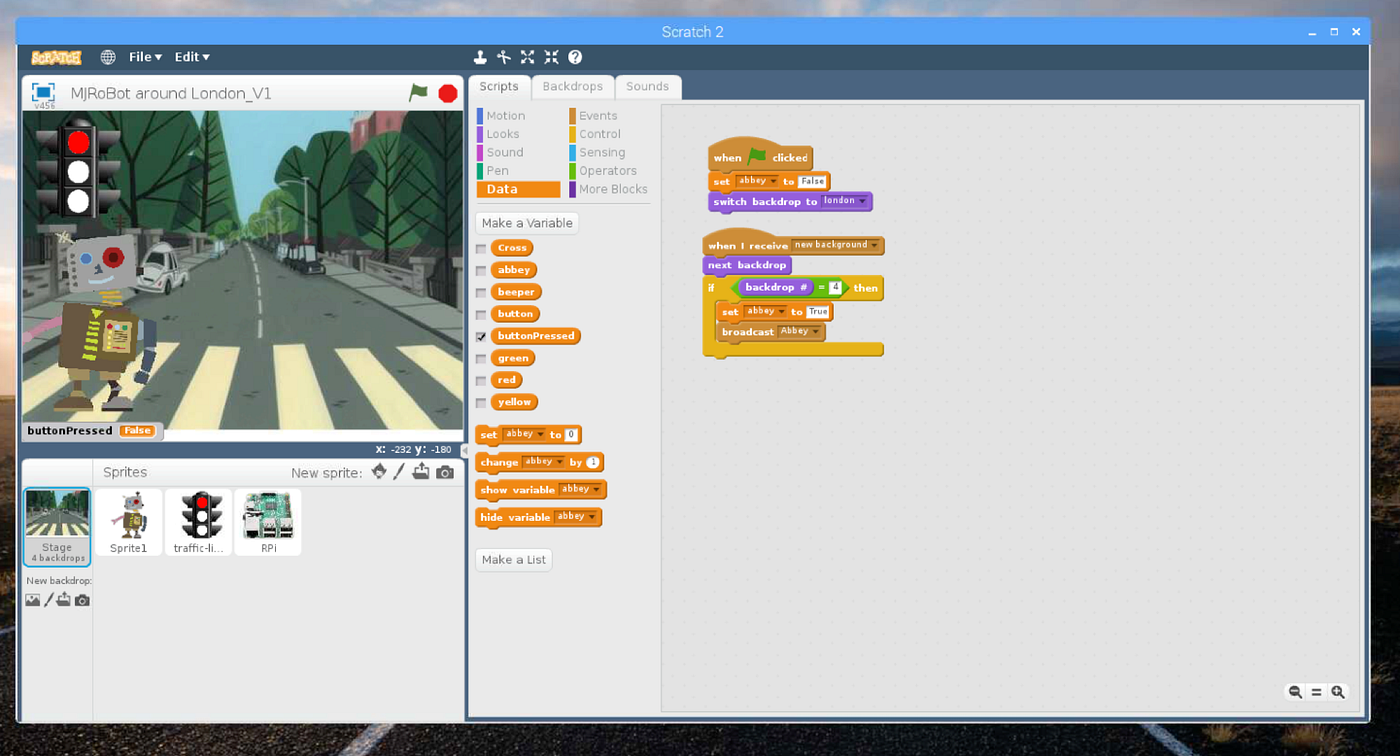Open the Edit menu
Screen dimensions: 1400x756
tap(191, 57)
